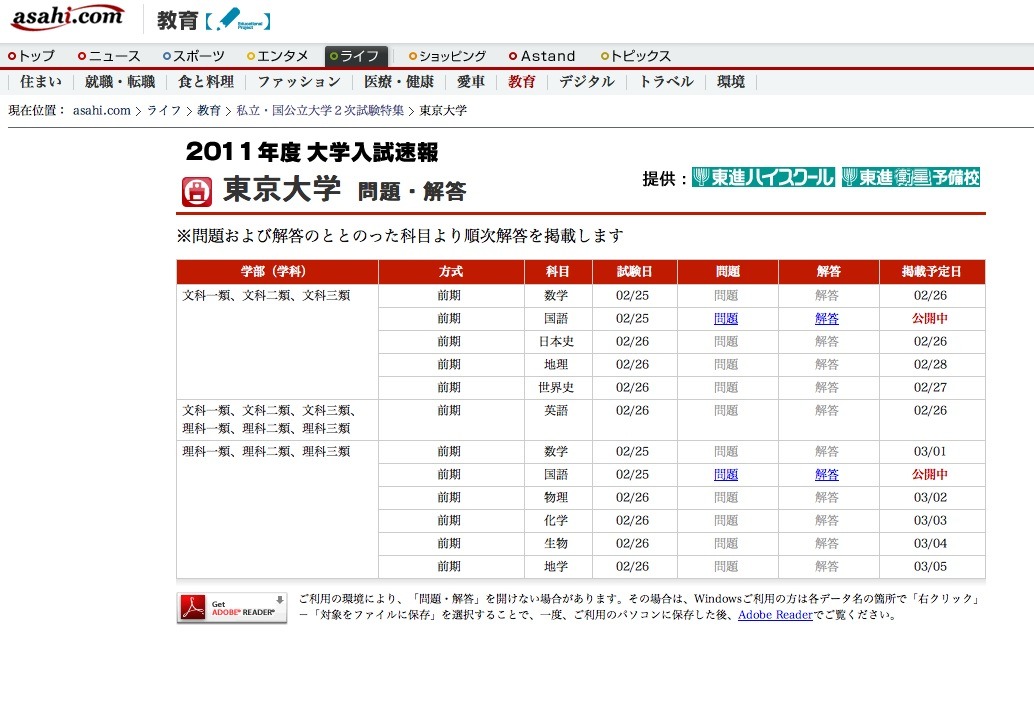Click the red 東京大学 emblem icon

coord(197,191)
